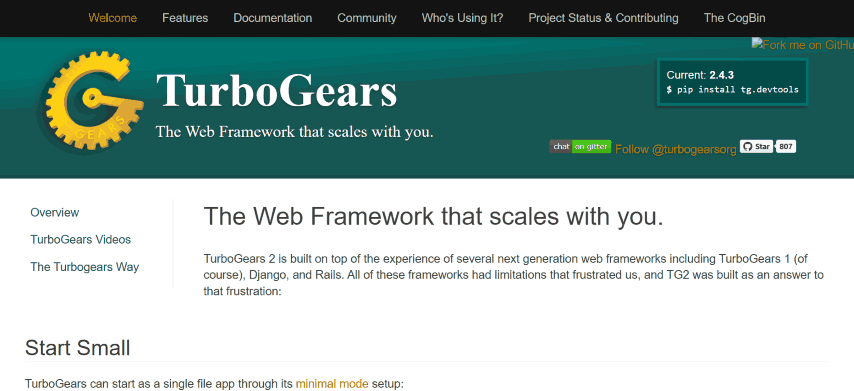Open the chat on gitter badge
The image size is (854, 391).
point(580,146)
